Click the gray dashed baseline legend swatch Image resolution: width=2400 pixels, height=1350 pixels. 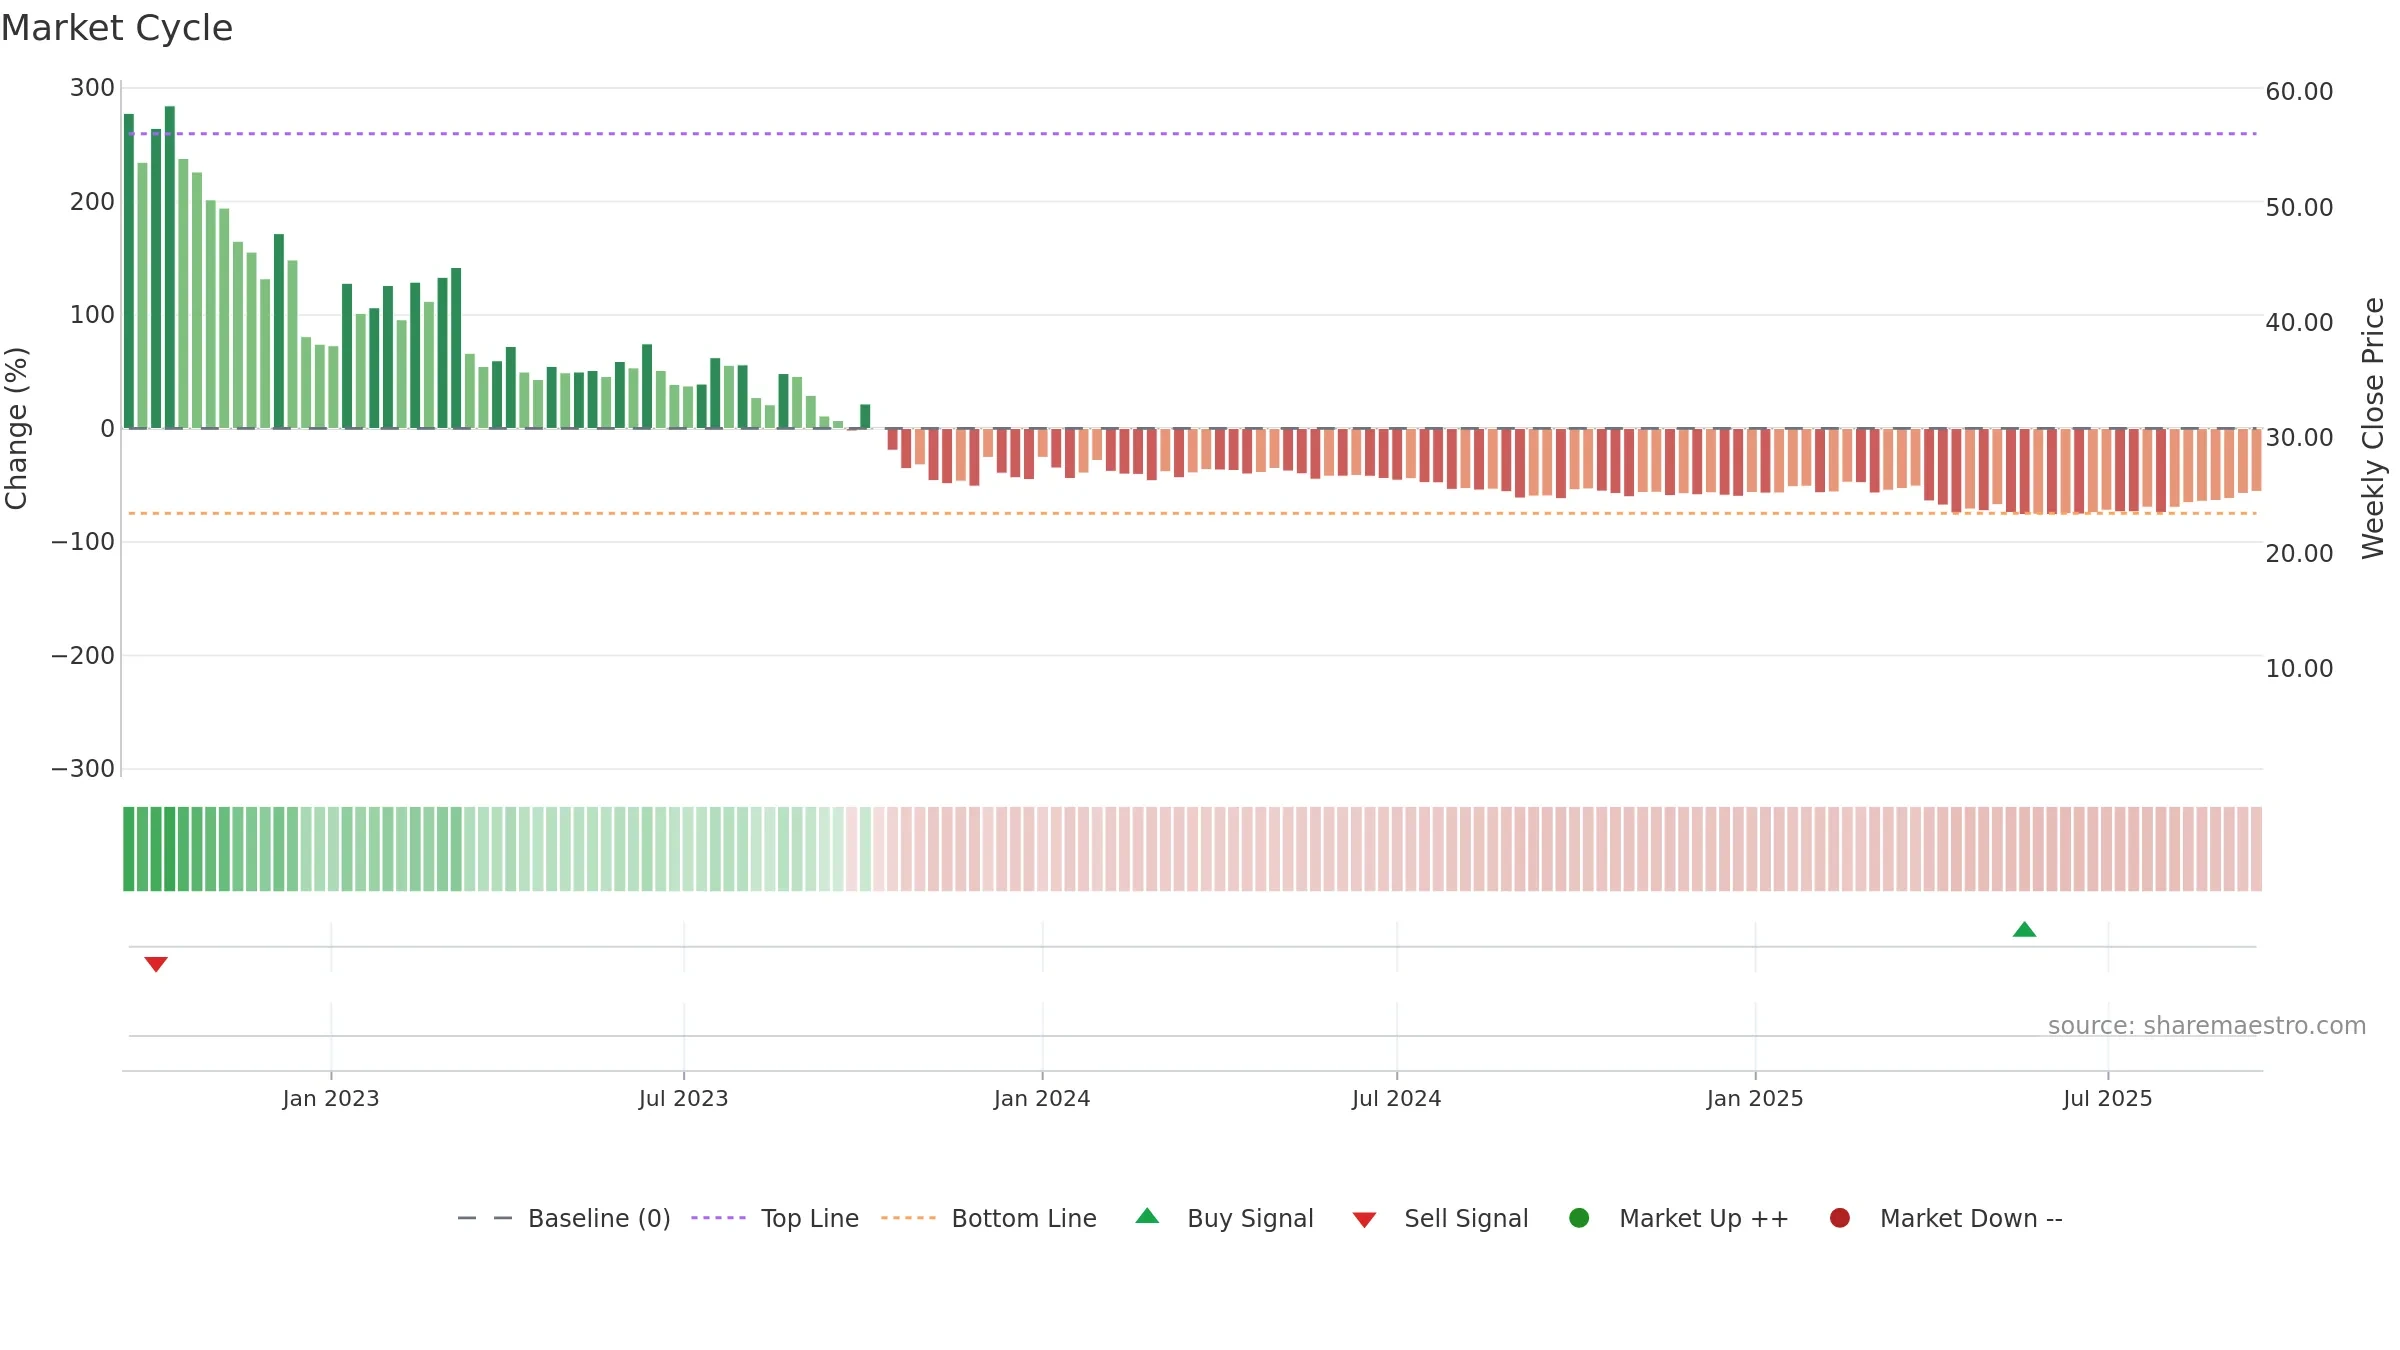[x=485, y=1218]
